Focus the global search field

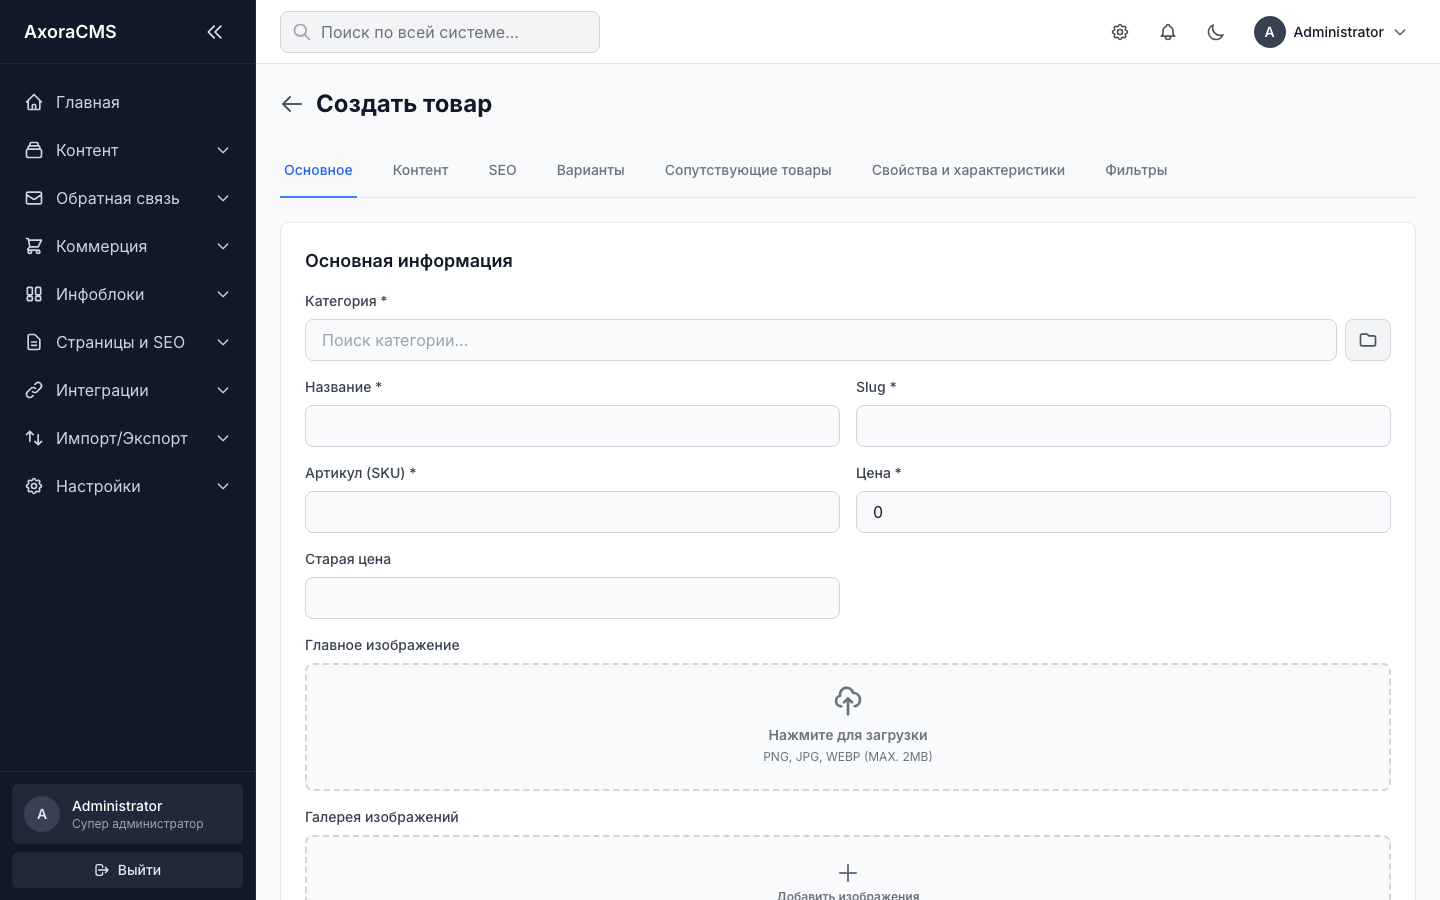pos(440,32)
